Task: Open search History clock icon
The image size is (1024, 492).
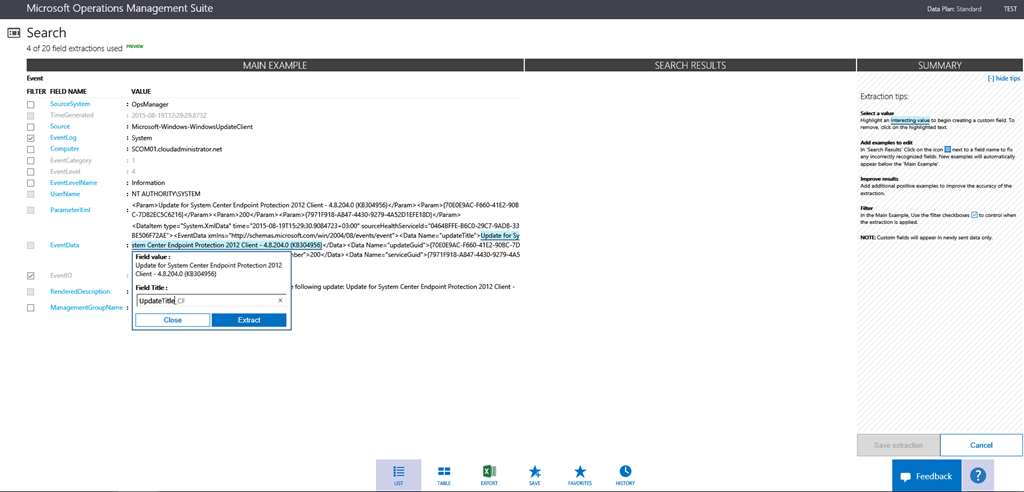Action: (625, 472)
